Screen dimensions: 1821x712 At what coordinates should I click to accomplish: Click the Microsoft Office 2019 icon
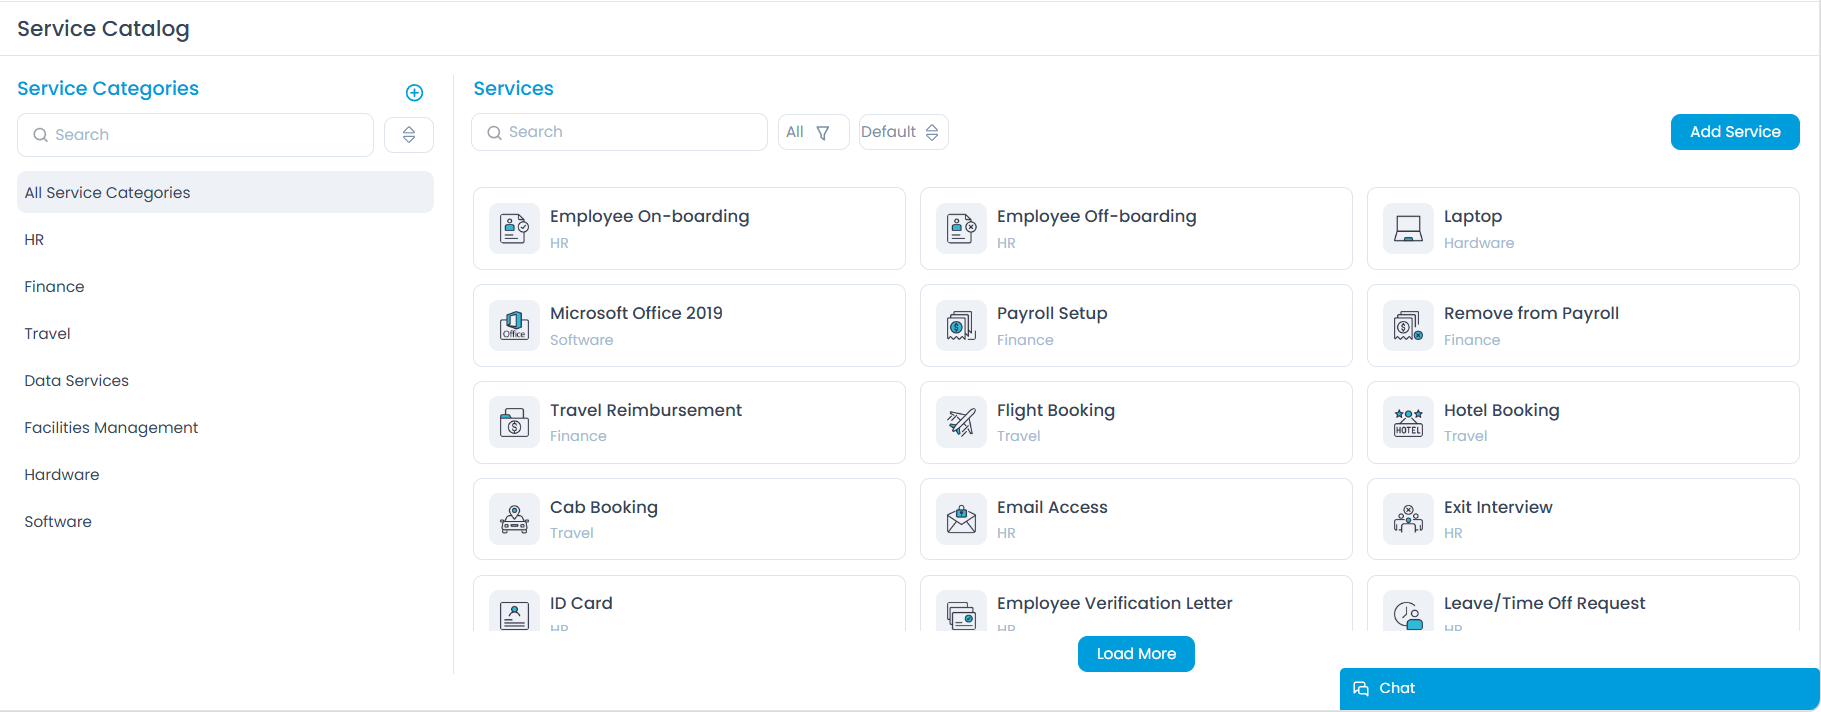514,326
